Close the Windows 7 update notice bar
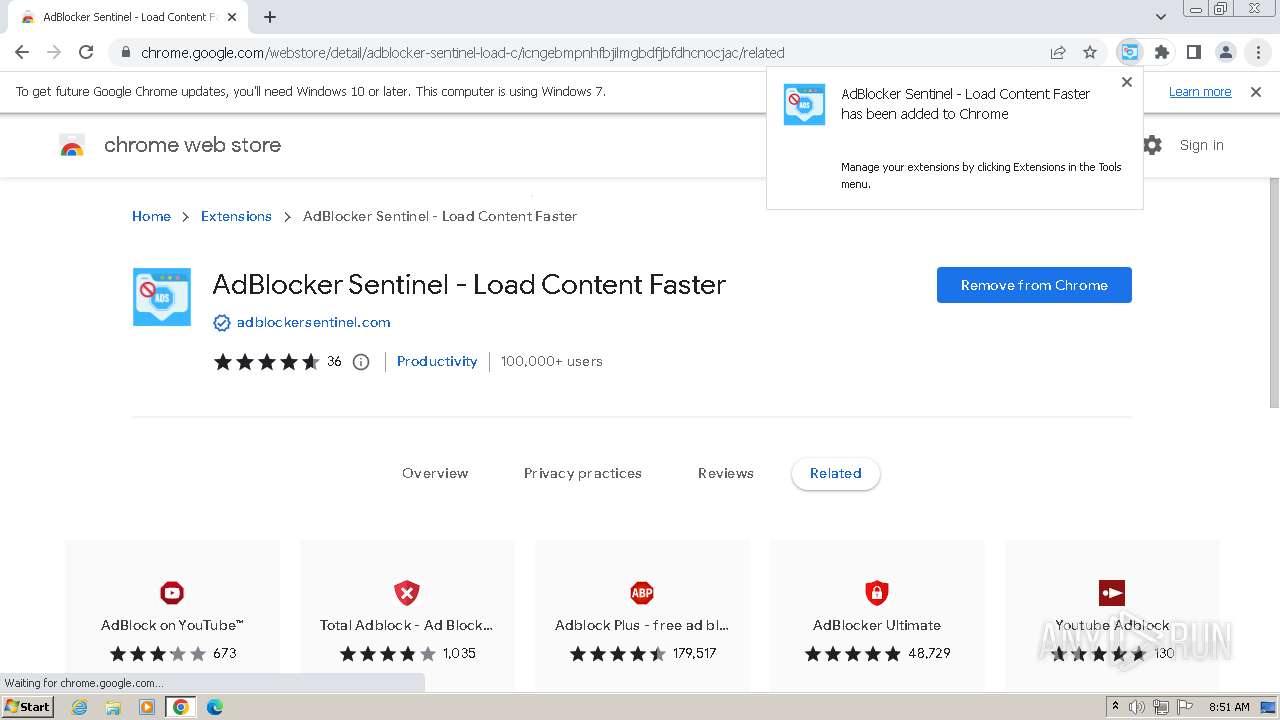Screen dimensions: 1280x720 click(x=1256, y=92)
